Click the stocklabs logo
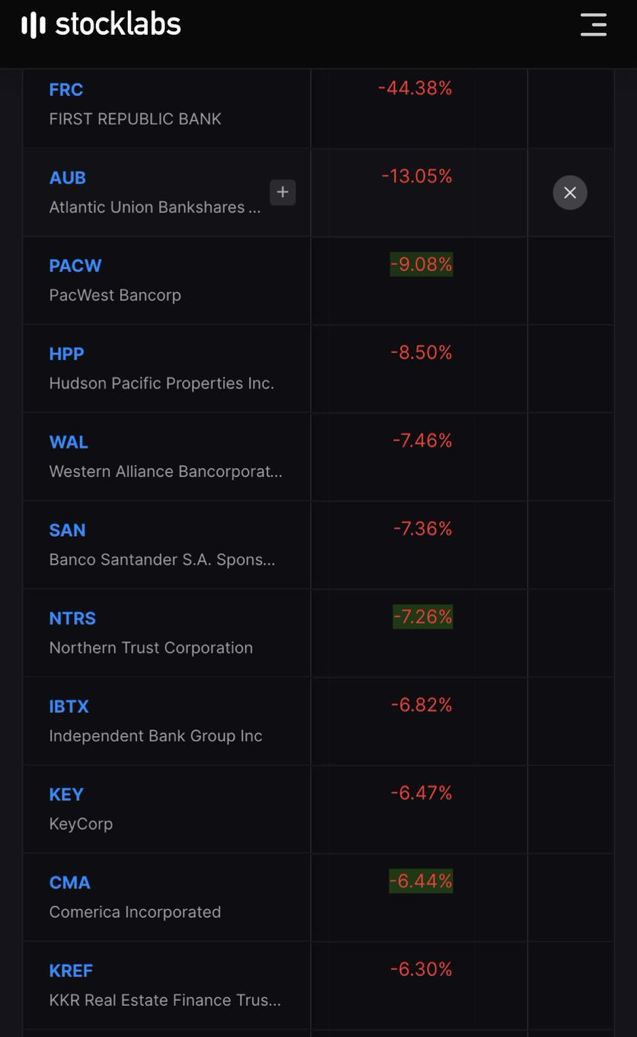Viewport: 637px width, 1037px height. [x=101, y=25]
